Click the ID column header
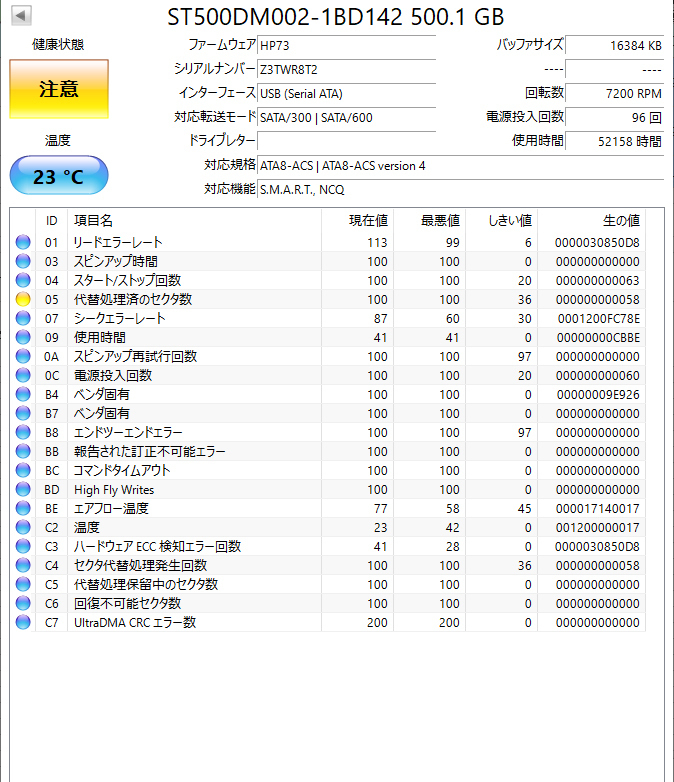The width and height of the screenshot is (674, 782). click(51, 220)
